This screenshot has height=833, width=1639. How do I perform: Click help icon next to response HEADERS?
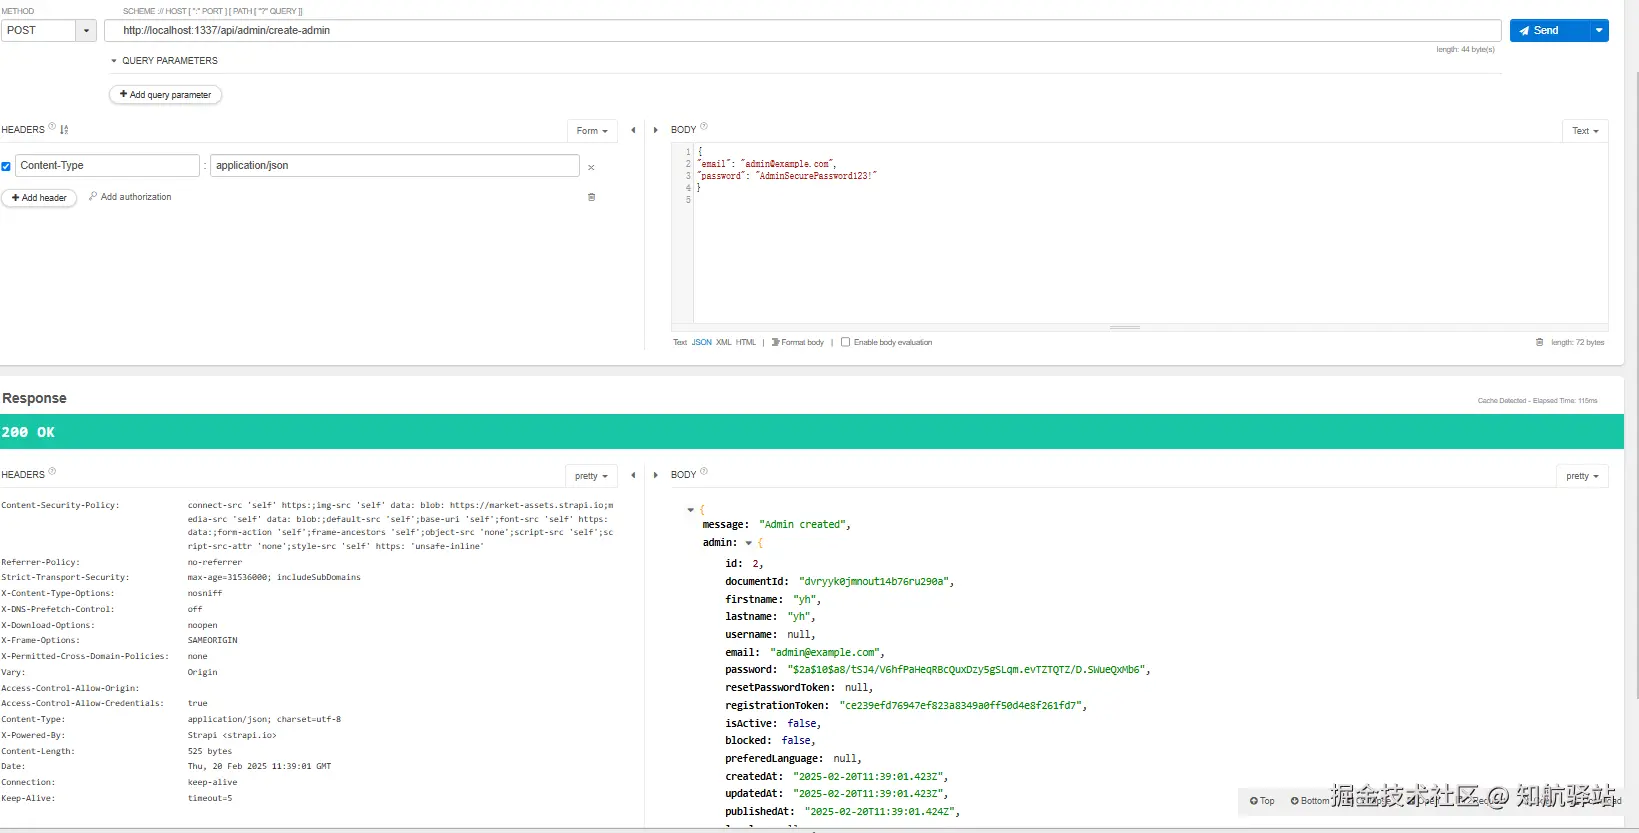pyautogui.click(x=52, y=471)
